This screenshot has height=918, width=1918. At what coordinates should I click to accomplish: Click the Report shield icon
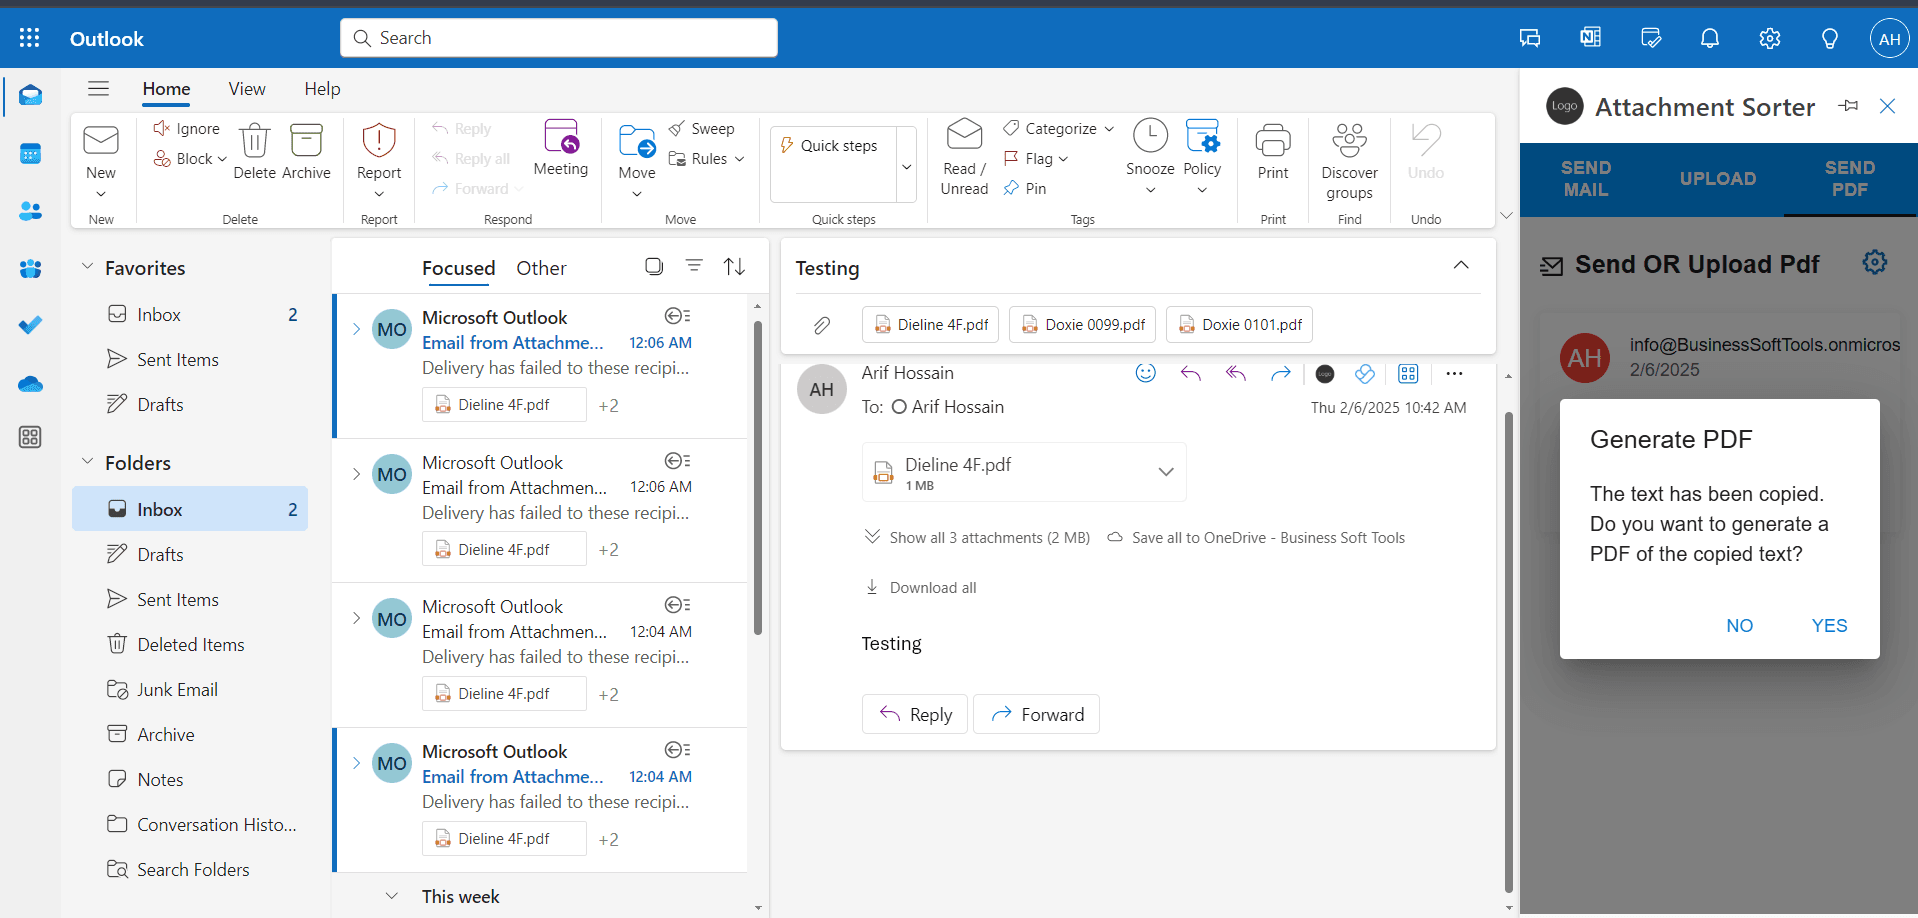tap(379, 141)
